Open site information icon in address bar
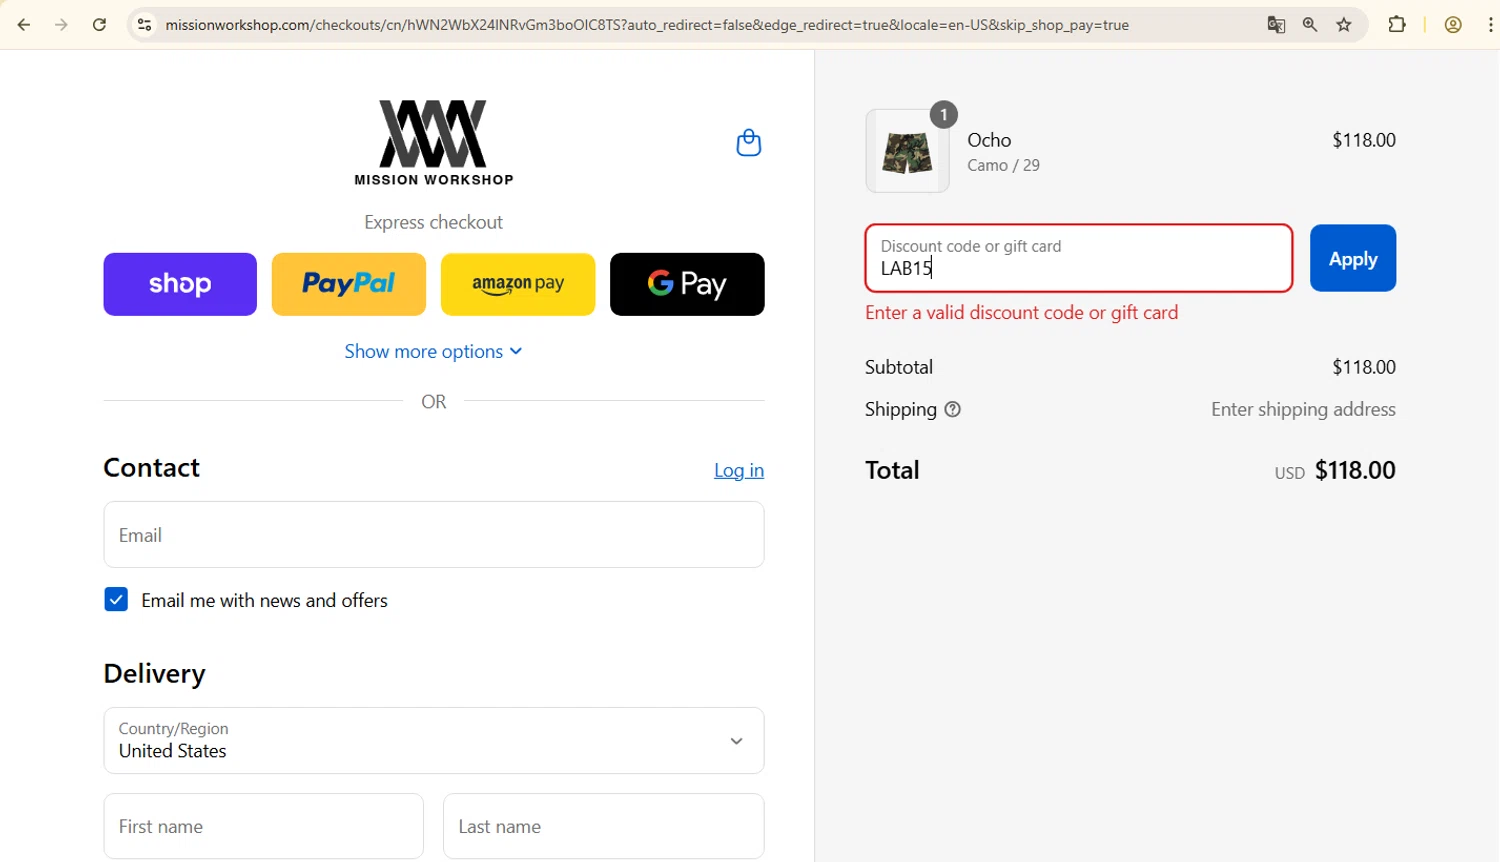This screenshot has height=862, width=1500. 145,25
